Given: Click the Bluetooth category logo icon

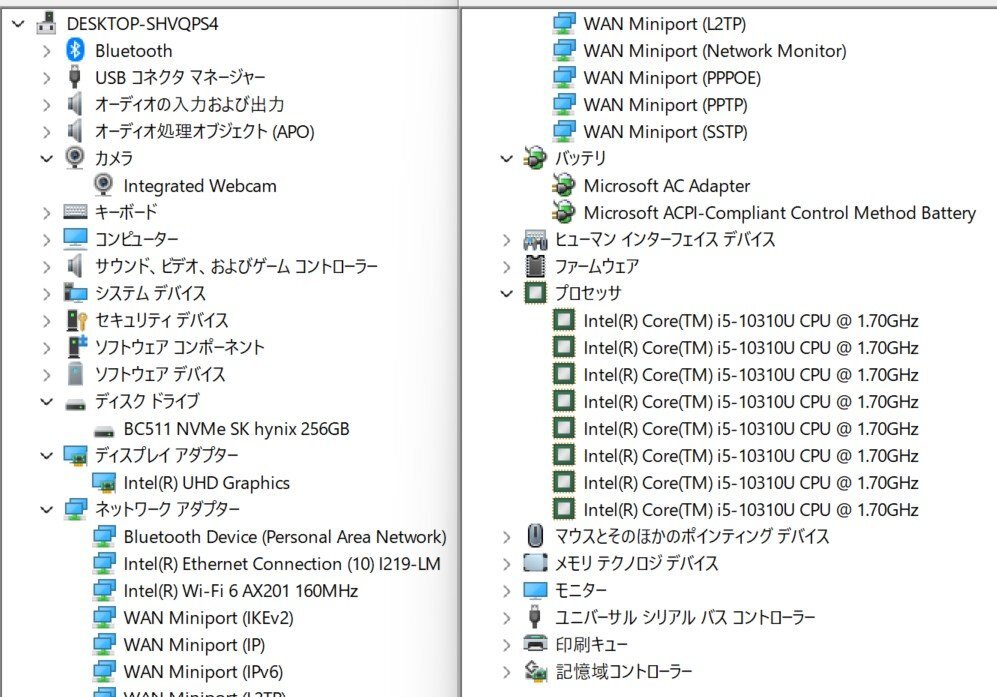Looking at the screenshot, I should (x=75, y=50).
